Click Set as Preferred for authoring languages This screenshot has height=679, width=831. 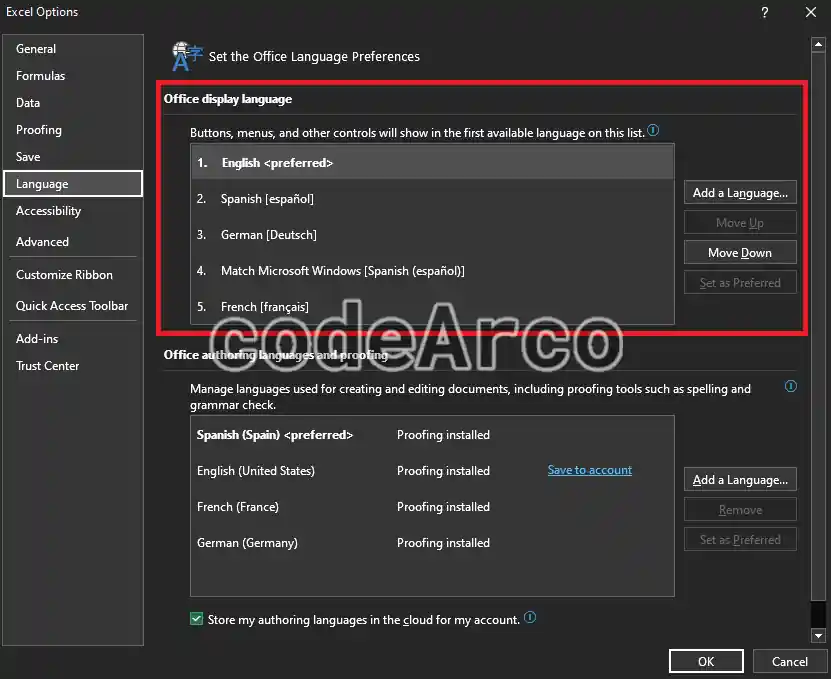740,540
